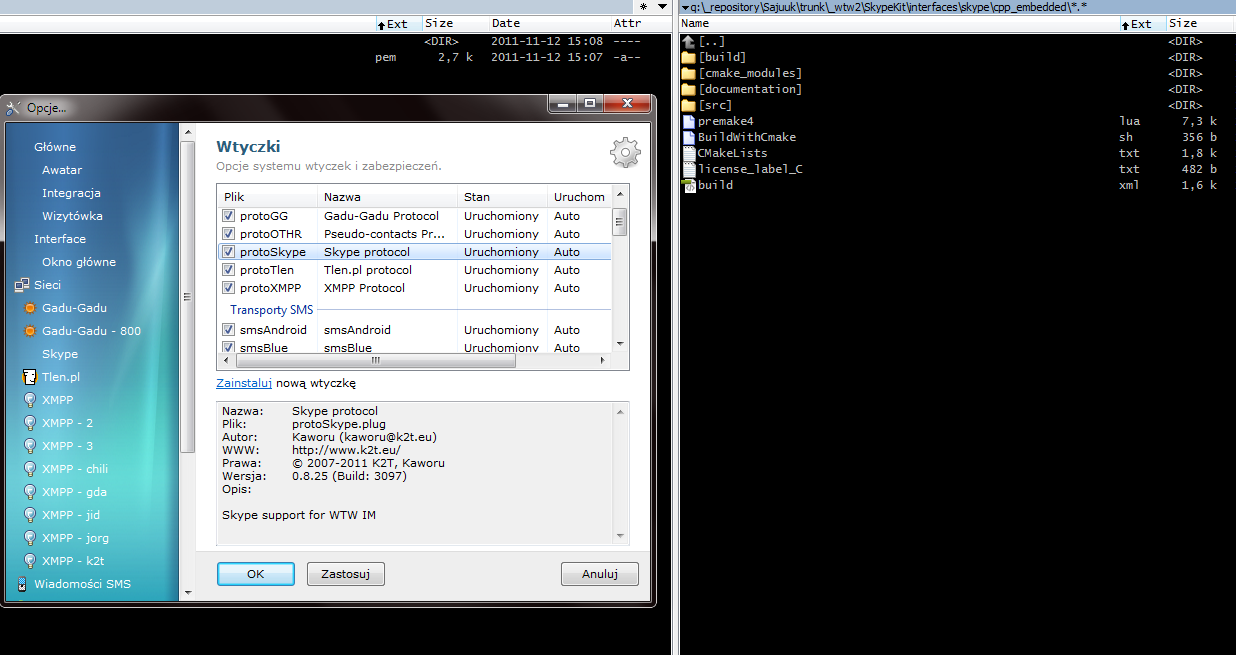Click the * filter button above left panel
This screenshot has width=1236, height=655.
pyautogui.click(x=643, y=7)
